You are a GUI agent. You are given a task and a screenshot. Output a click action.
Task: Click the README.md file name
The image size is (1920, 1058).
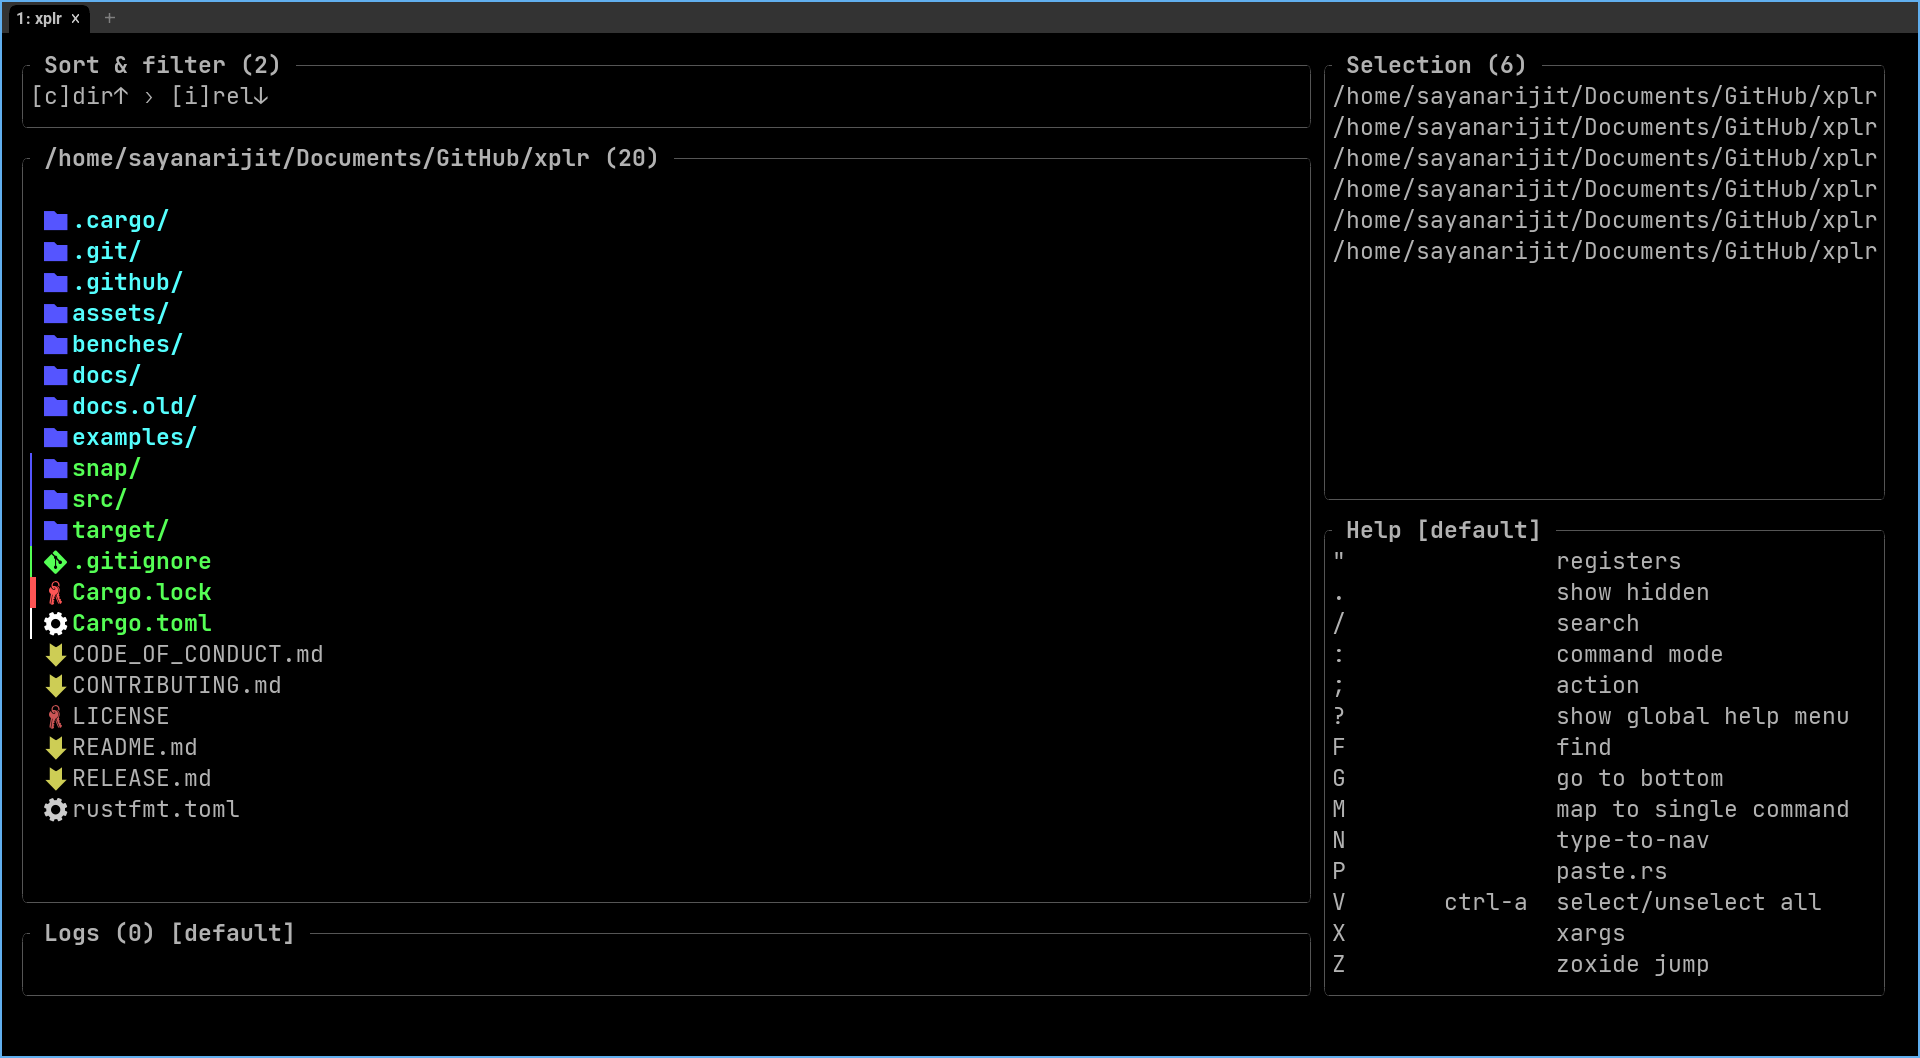pos(135,748)
